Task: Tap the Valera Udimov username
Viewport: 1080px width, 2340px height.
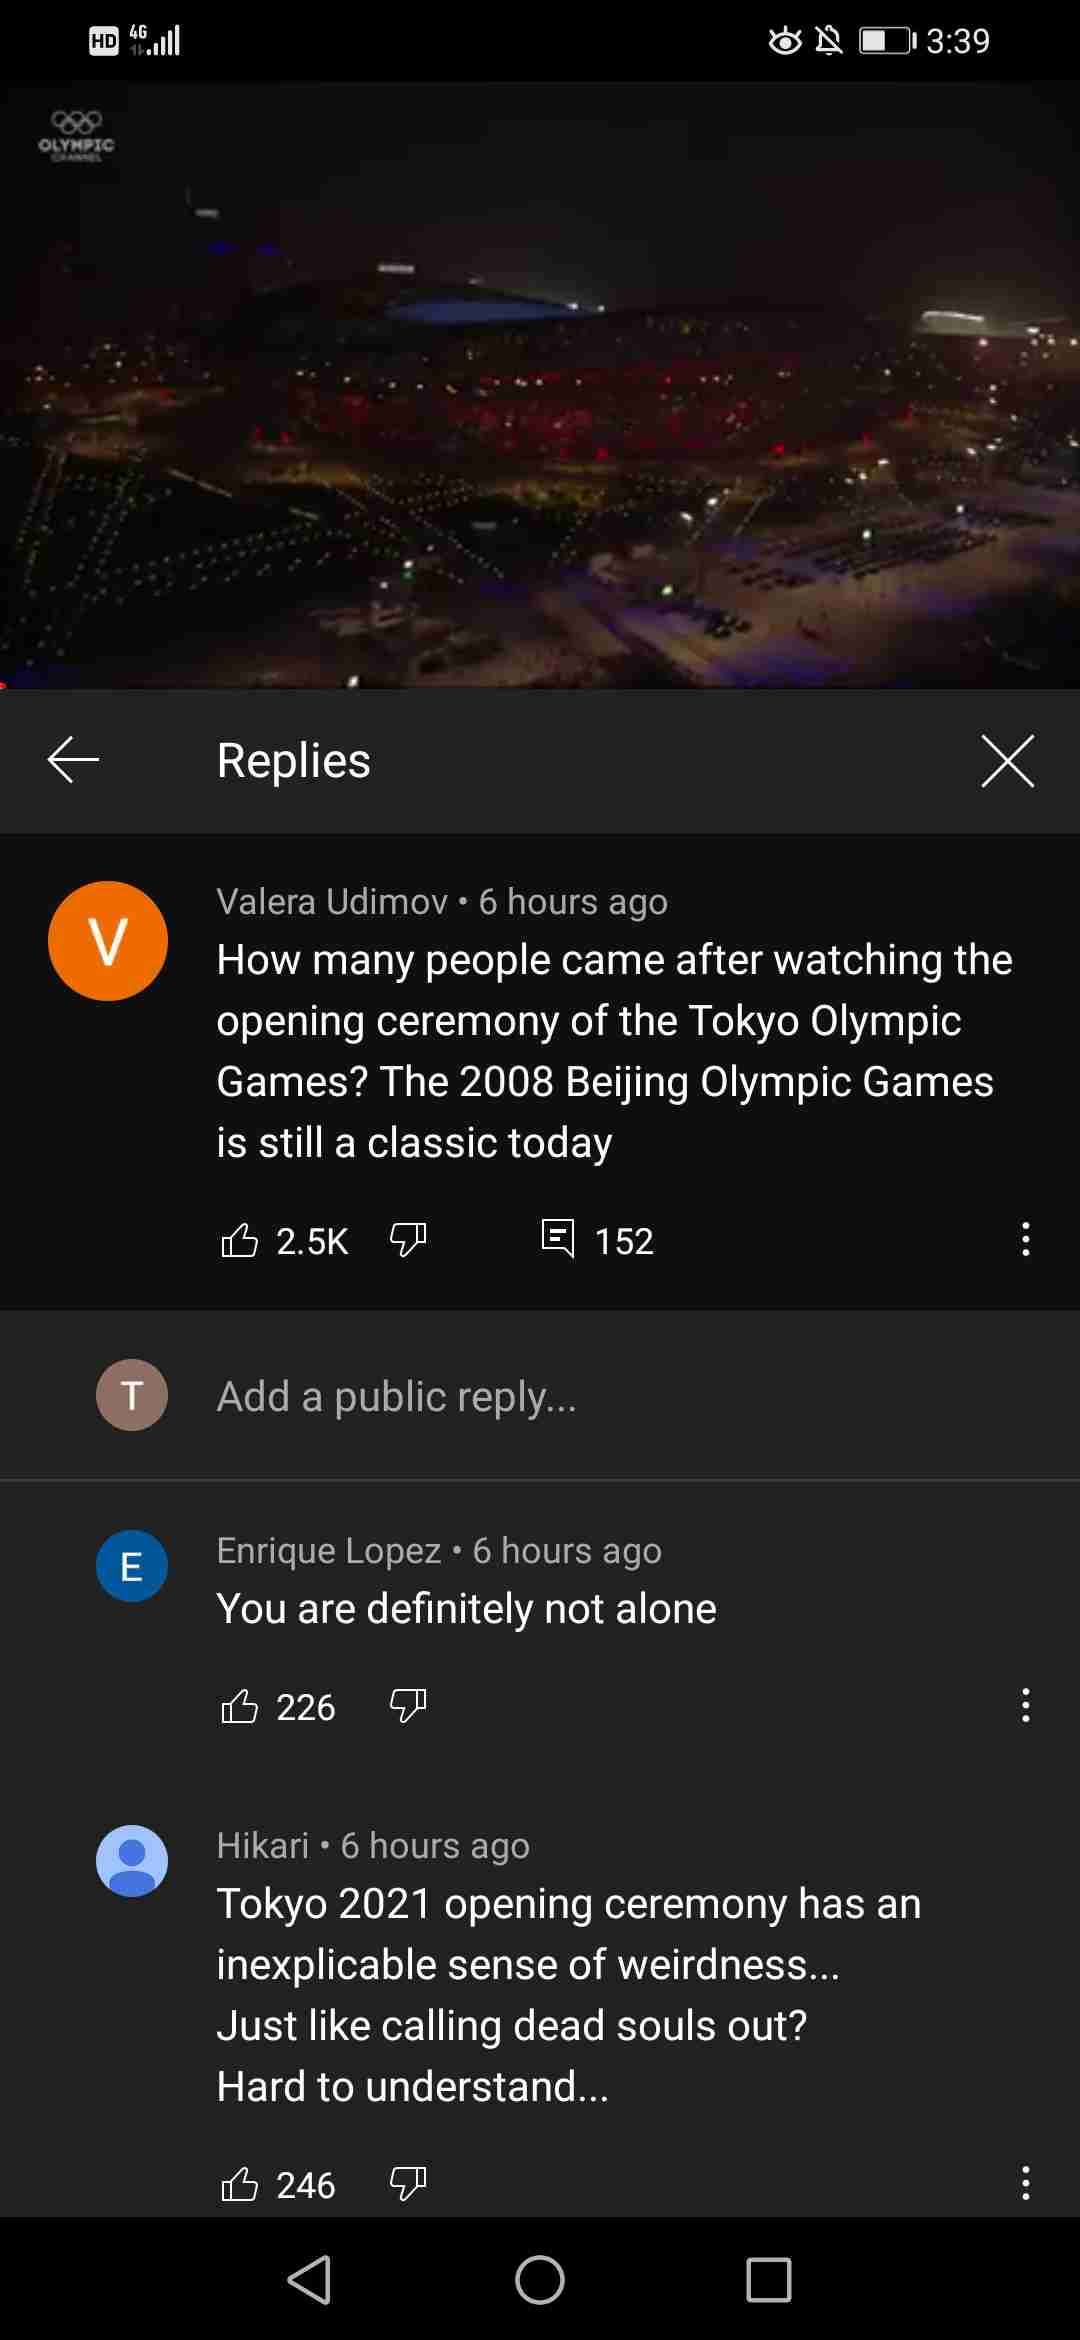Action: coord(332,902)
